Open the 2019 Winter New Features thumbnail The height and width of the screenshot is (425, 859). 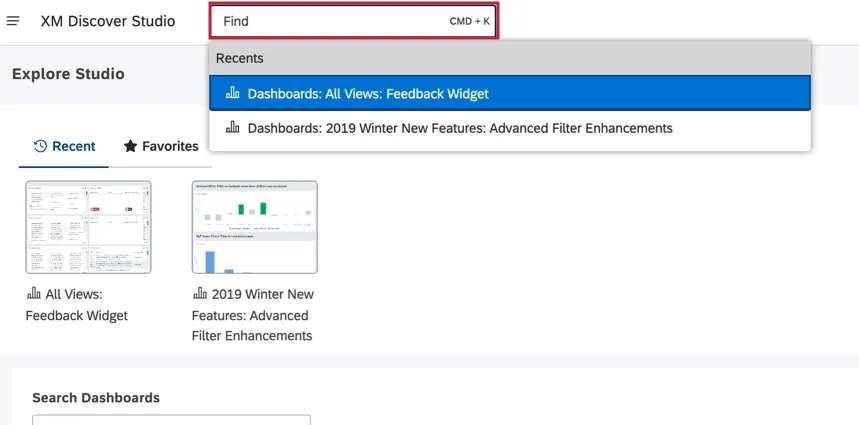point(254,227)
